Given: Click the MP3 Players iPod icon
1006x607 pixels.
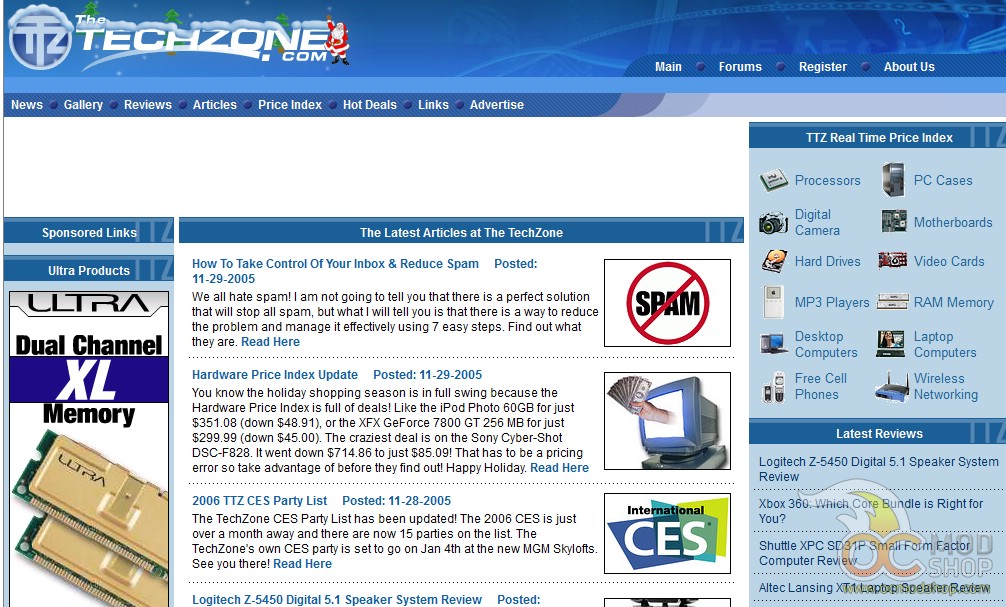Looking at the screenshot, I should click(x=773, y=302).
